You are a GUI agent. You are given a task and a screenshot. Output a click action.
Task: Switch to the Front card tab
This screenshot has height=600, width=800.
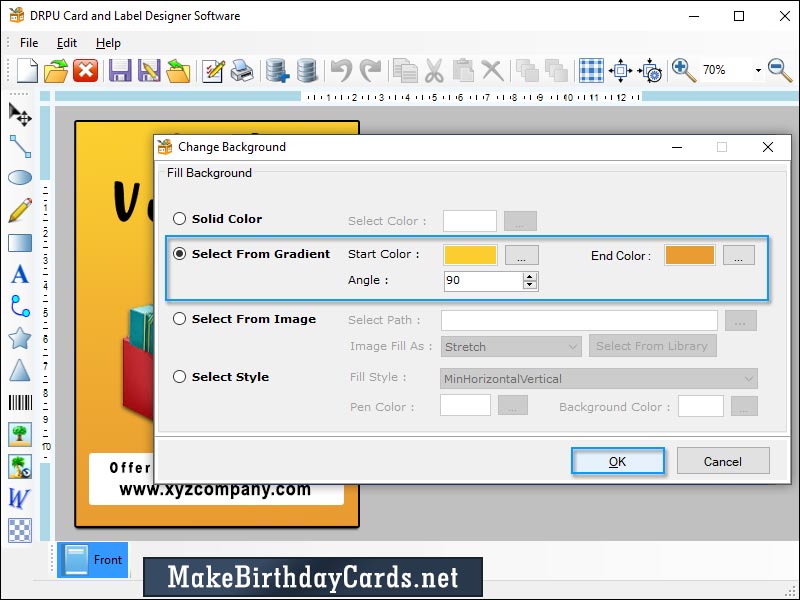point(92,560)
